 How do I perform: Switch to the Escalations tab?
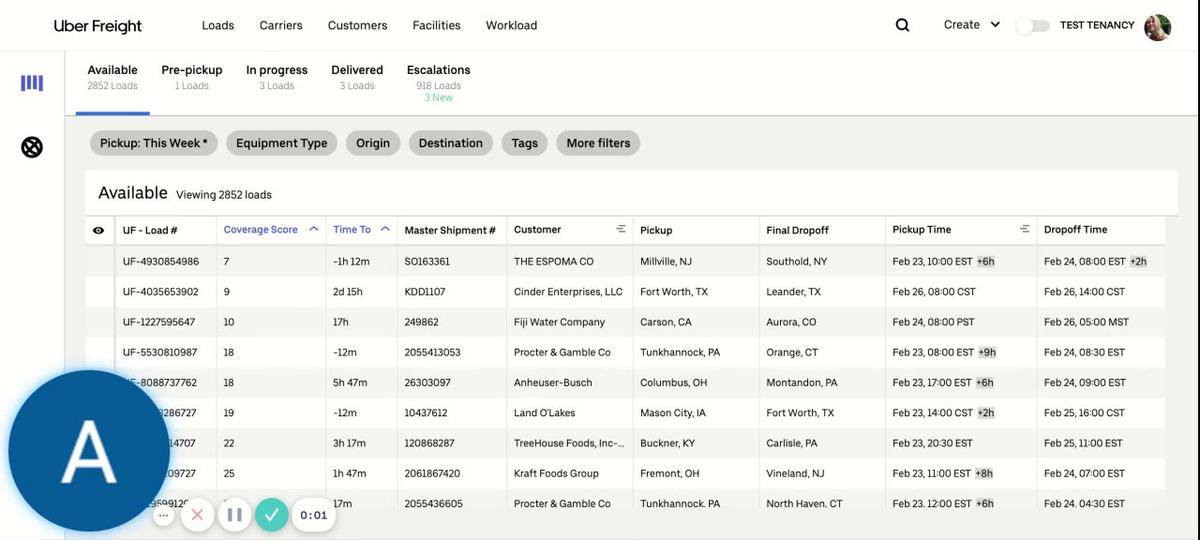tap(438, 82)
